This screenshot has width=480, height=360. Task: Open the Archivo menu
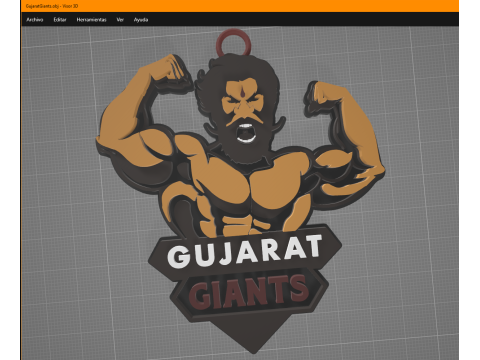[35, 20]
